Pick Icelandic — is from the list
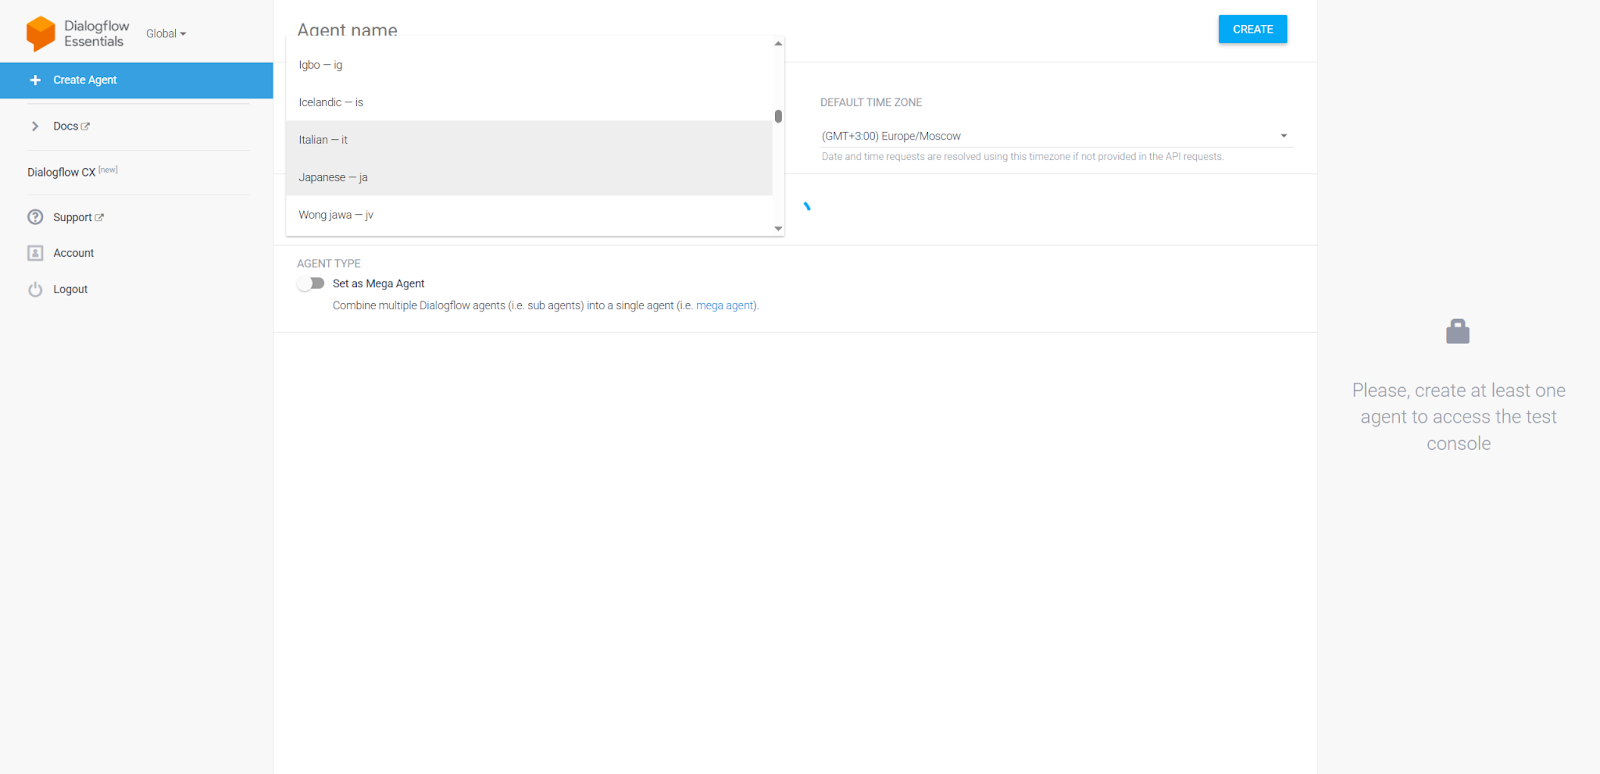The image size is (1600, 774). click(331, 103)
